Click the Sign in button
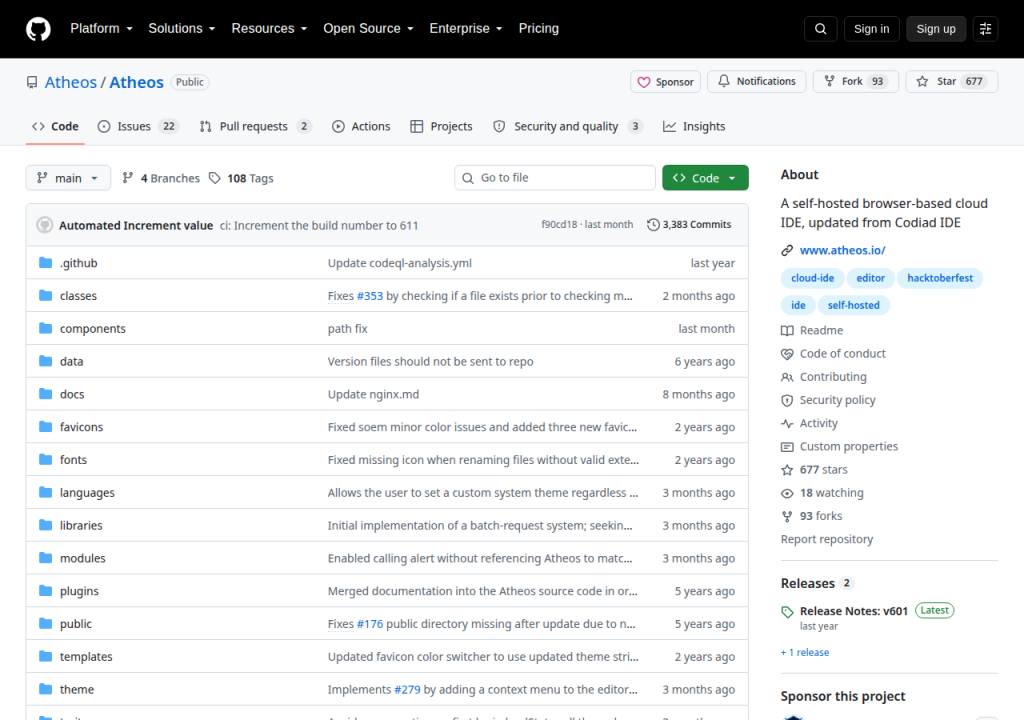The height and width of the screenshot is (720, 1024). pos(871,29)
